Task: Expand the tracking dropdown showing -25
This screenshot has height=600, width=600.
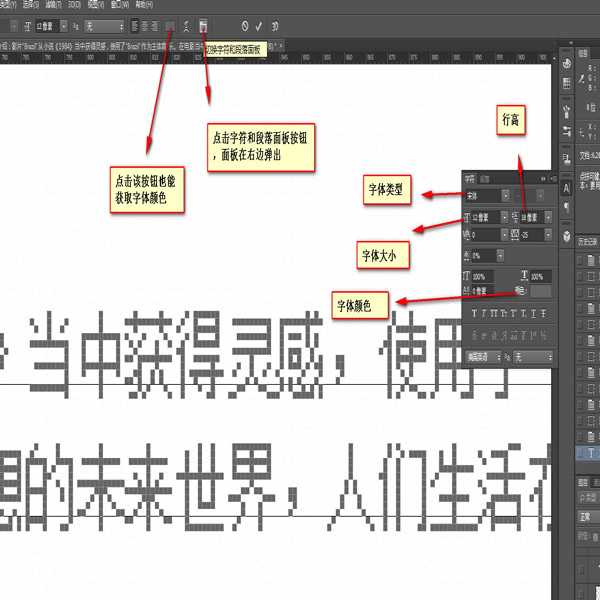Action: point(548,234)
